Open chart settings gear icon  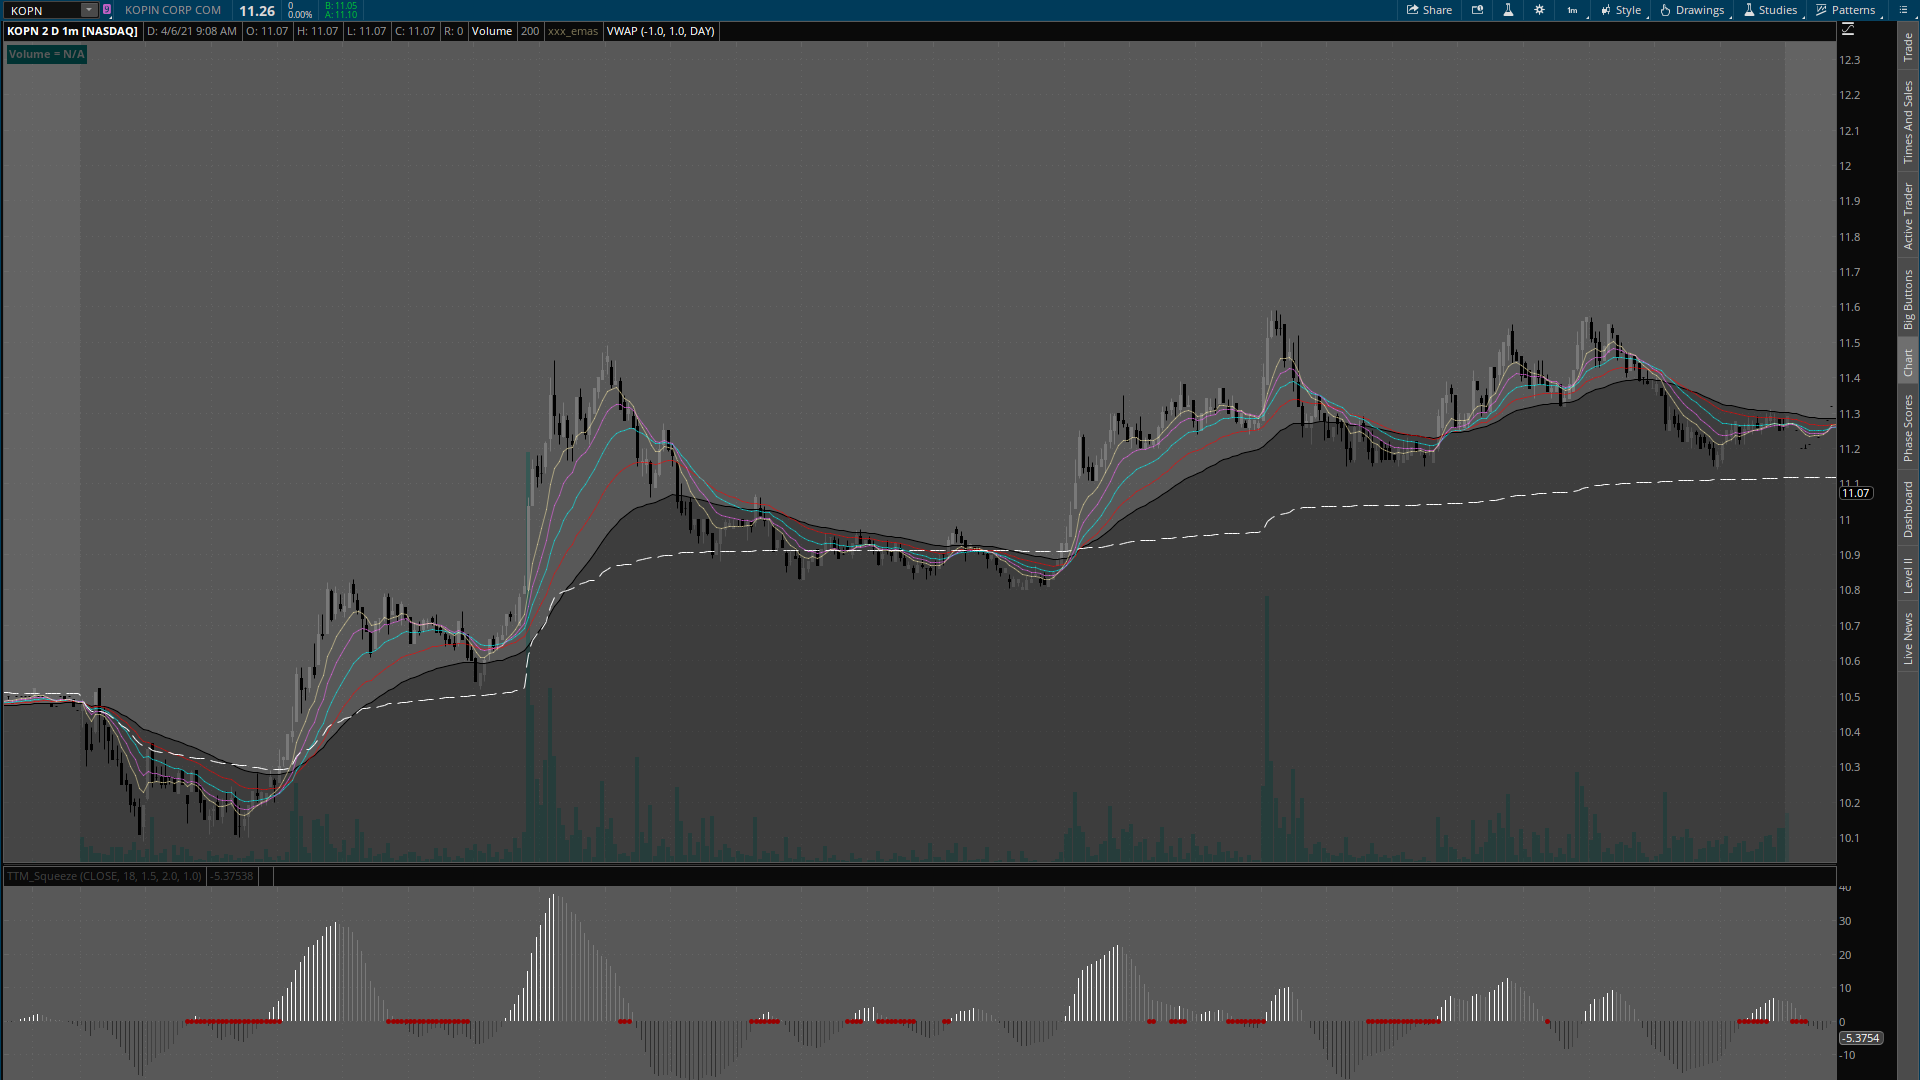pos(1539,10)
